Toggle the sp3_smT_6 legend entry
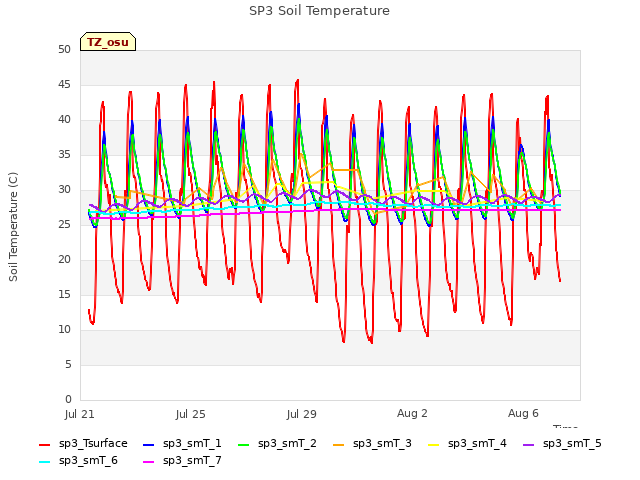Screen dimensions: 640x480 tap(78, 460)
